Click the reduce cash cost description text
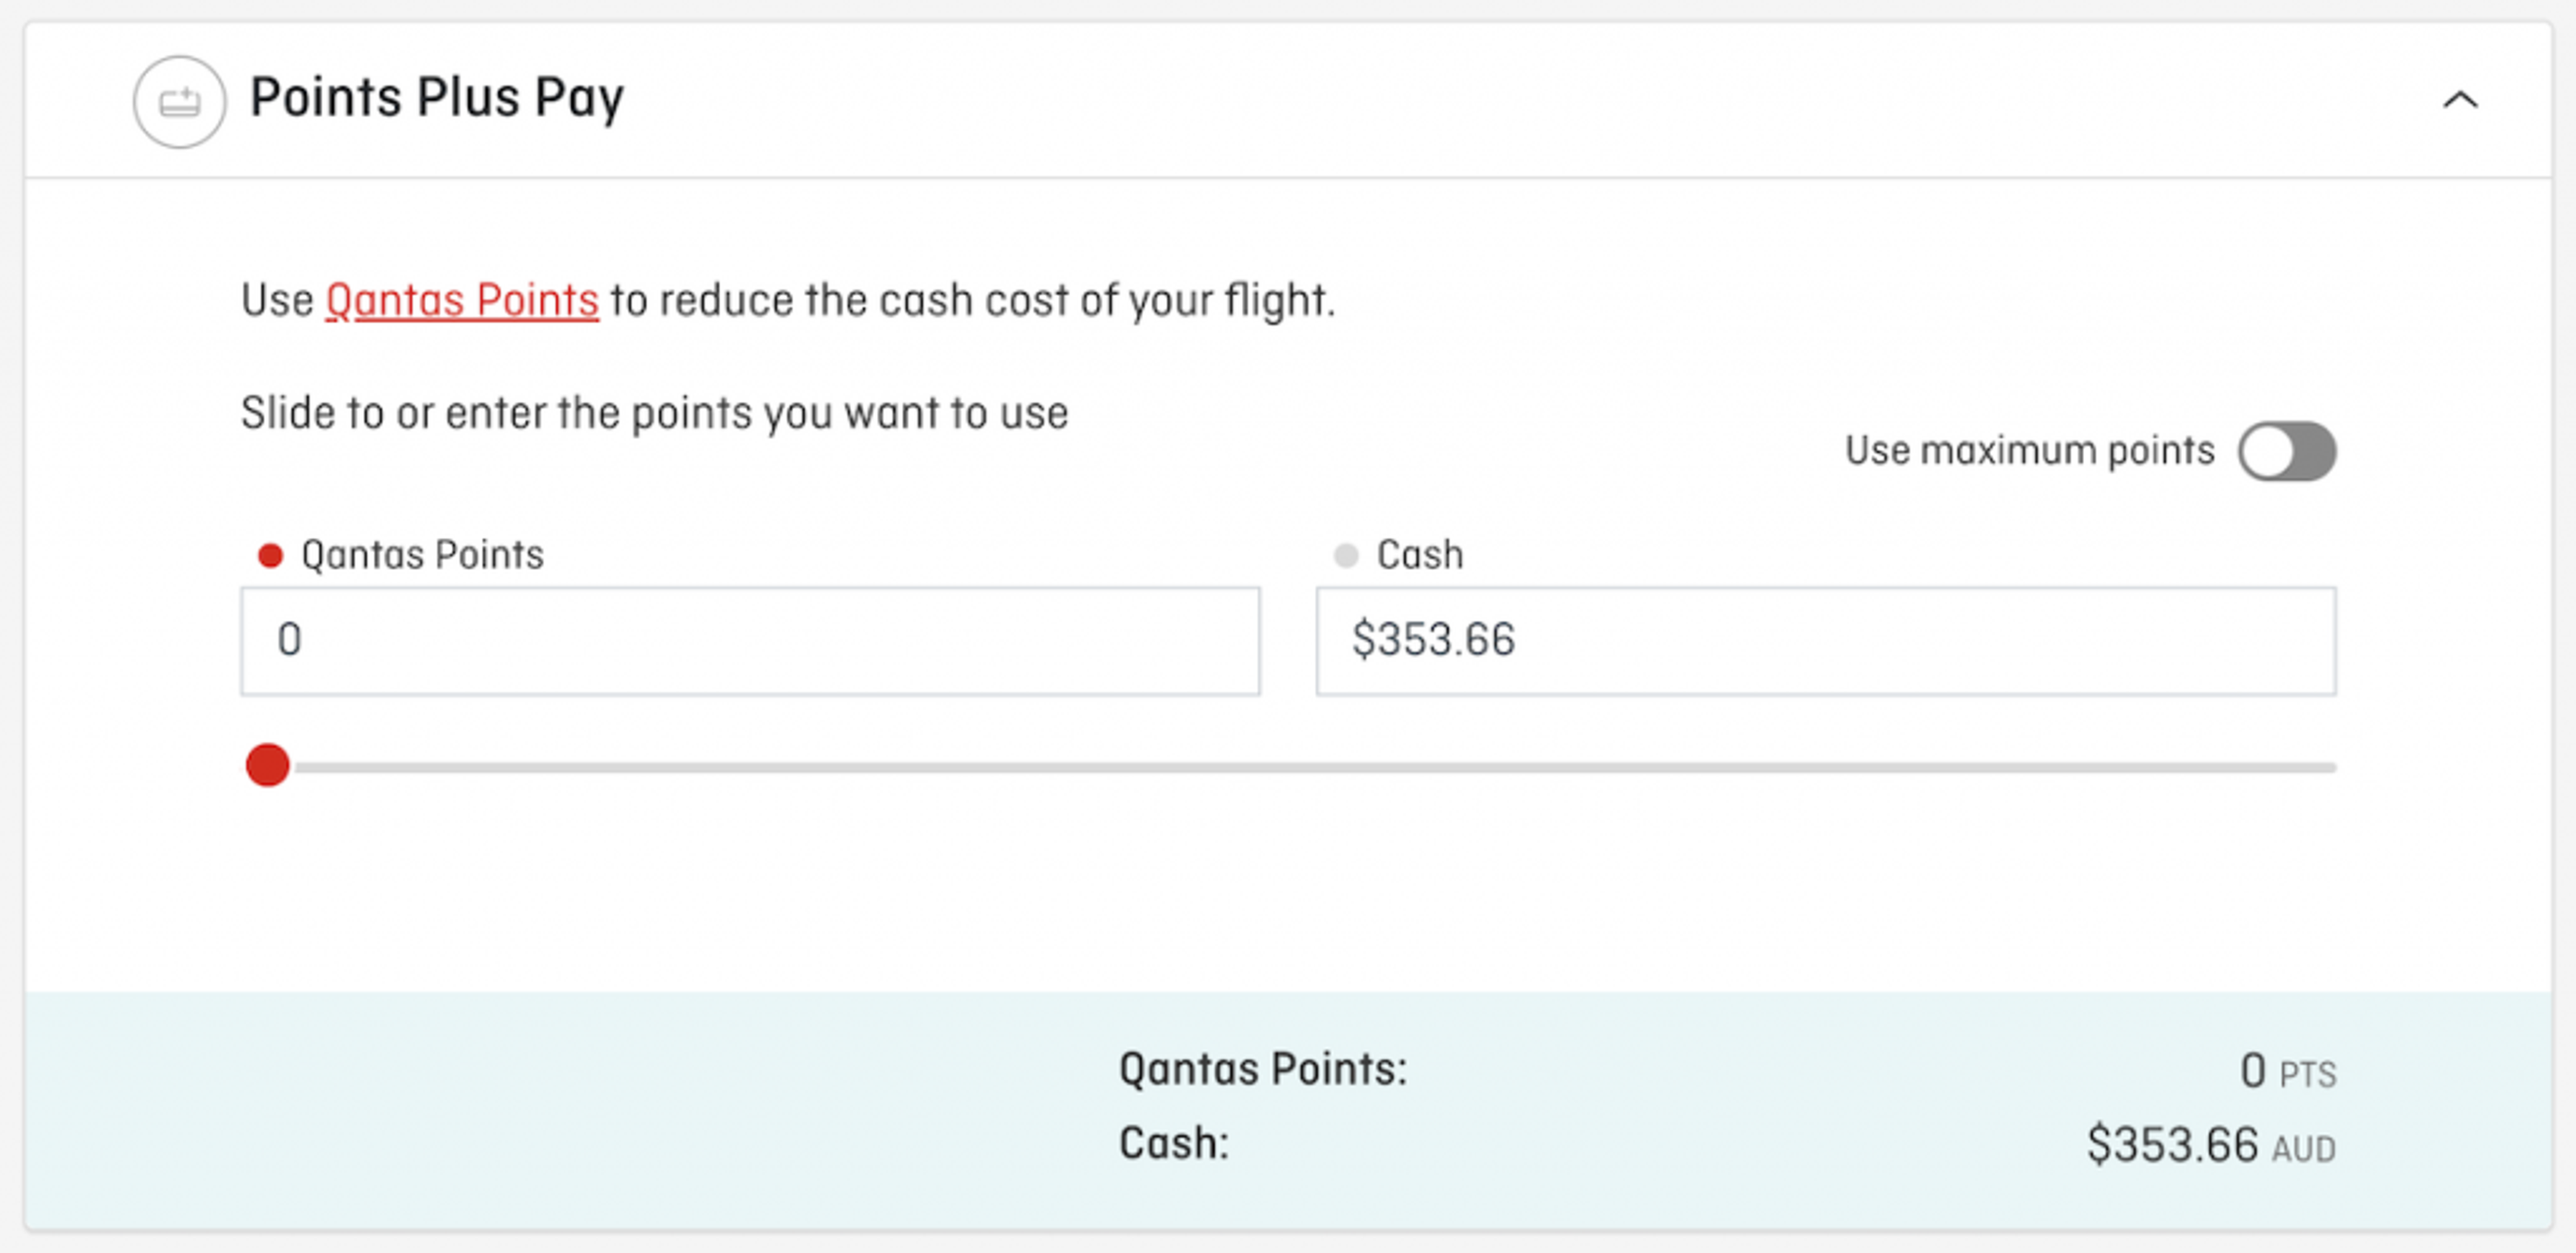2576x1253 pixels. tap(972, 300)
